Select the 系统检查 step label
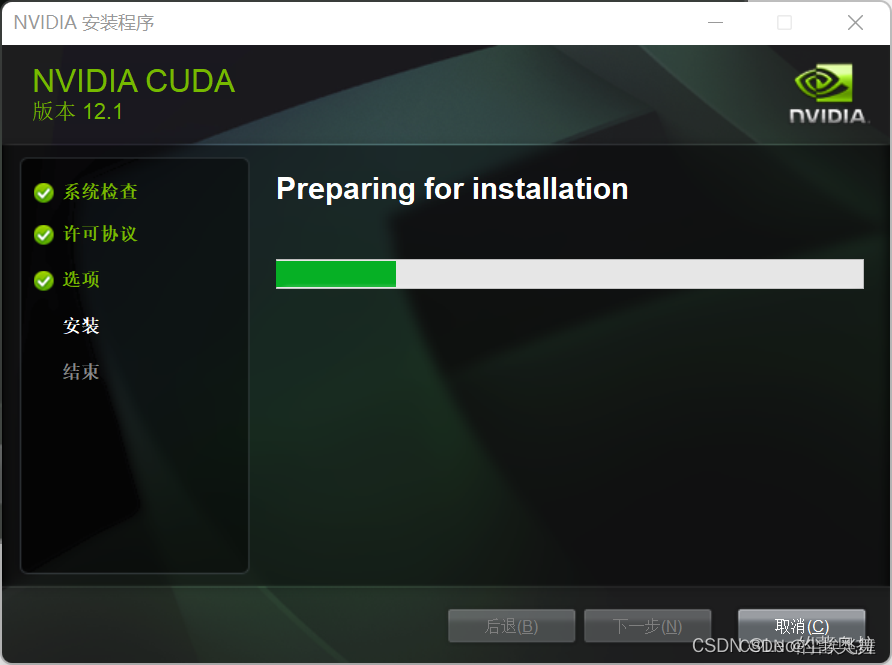This screenshot has height=665, width=892. 100,192
